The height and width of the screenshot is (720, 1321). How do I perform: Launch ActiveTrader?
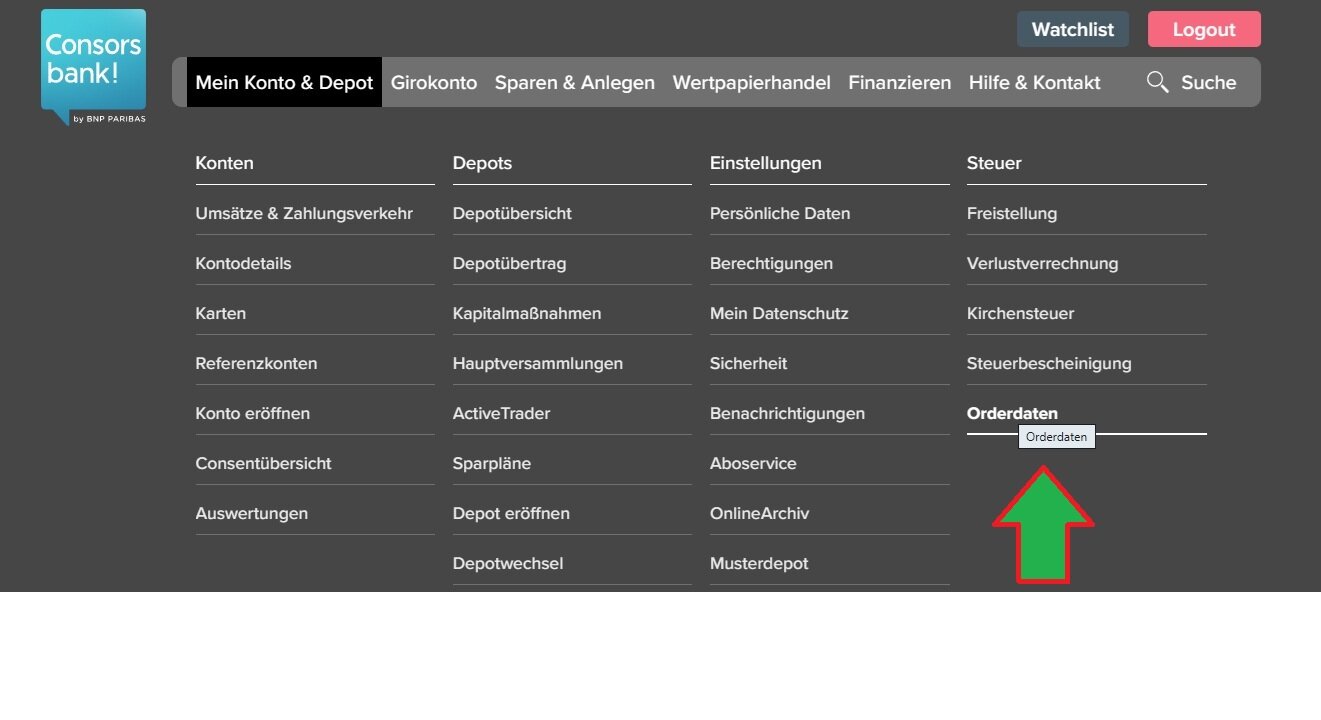pyautogui.click(x=501, y=413)
